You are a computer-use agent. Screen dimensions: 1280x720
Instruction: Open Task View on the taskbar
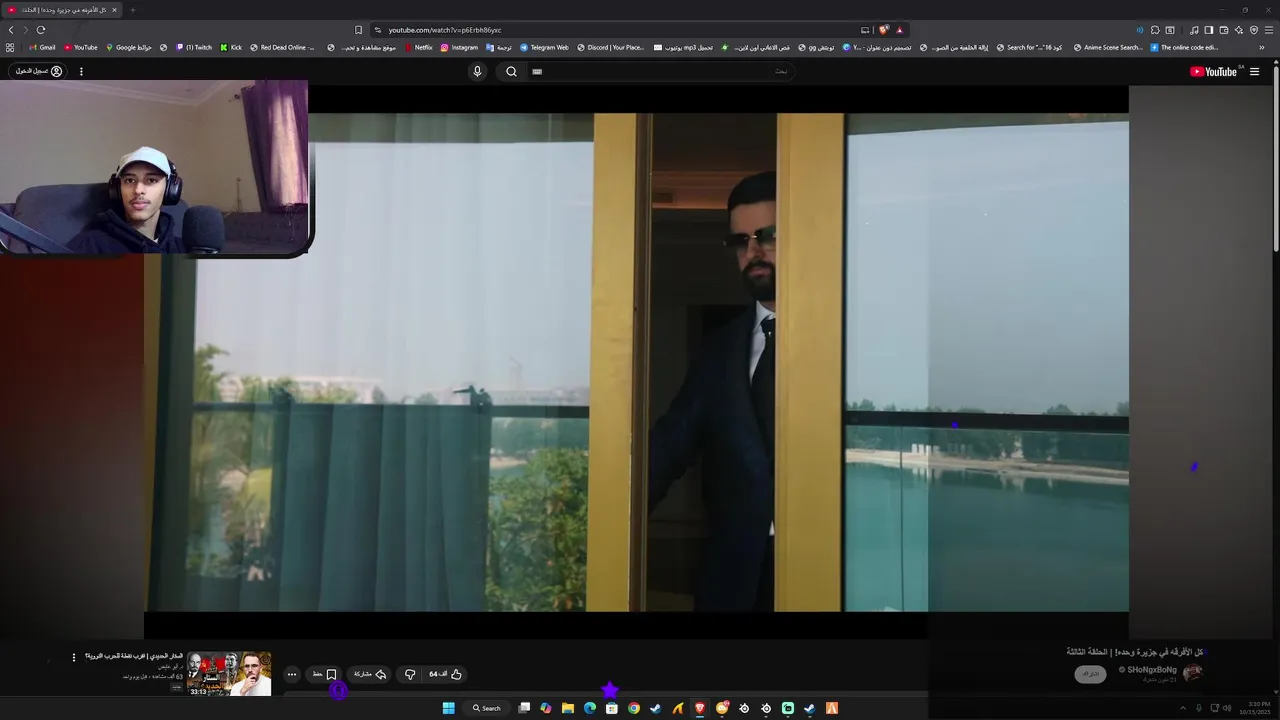coord(524,708)
